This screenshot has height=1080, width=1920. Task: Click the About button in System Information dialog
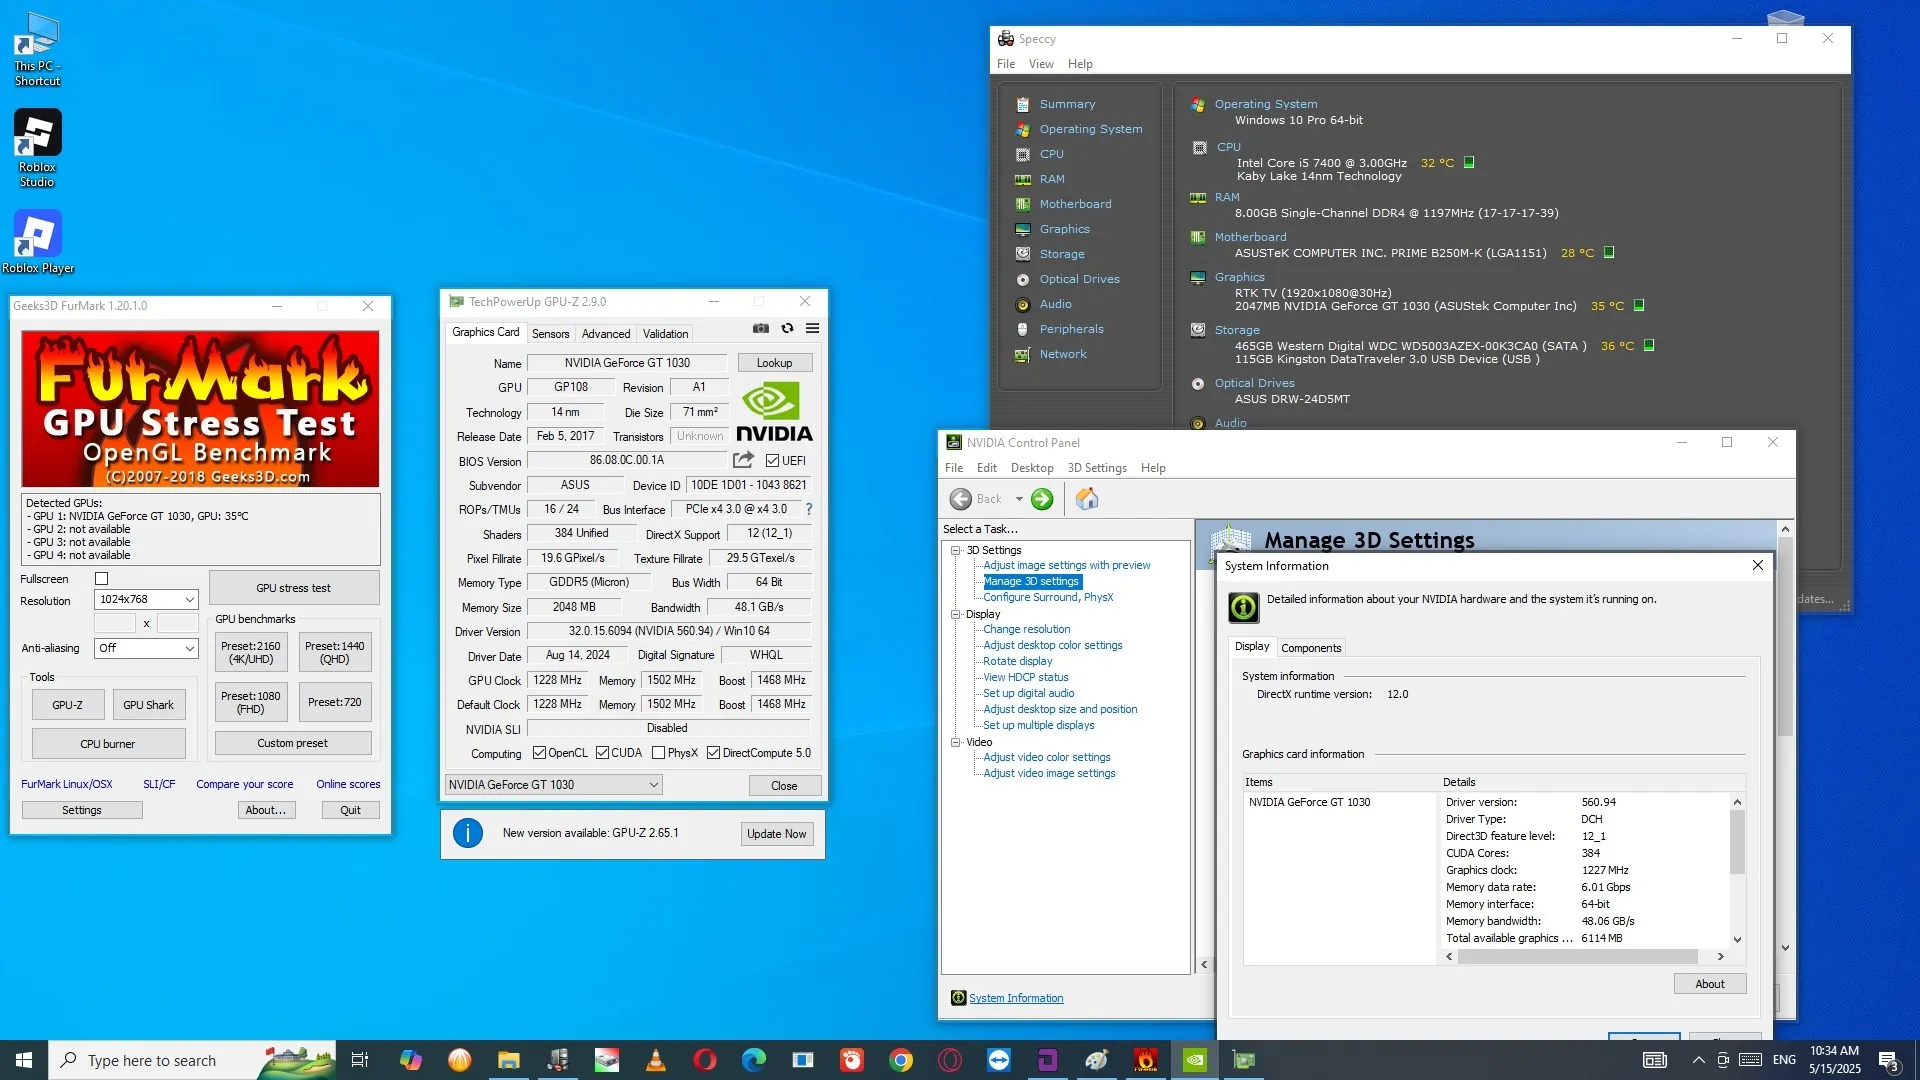[1709, 984]
